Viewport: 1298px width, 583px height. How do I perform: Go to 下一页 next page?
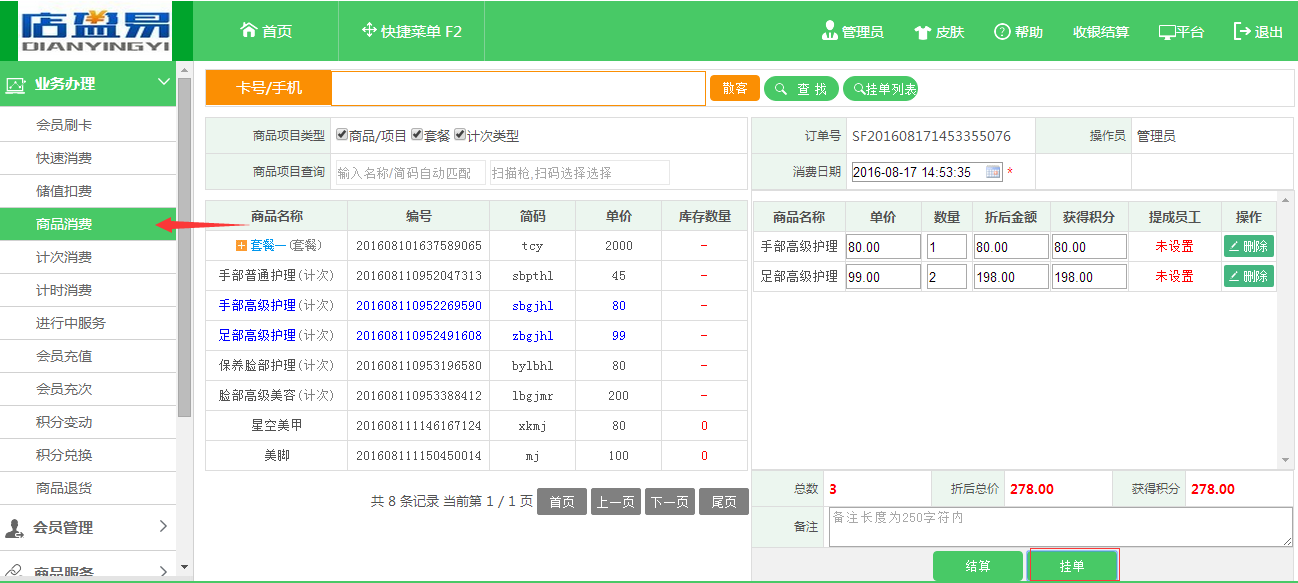tap(670, 502)
